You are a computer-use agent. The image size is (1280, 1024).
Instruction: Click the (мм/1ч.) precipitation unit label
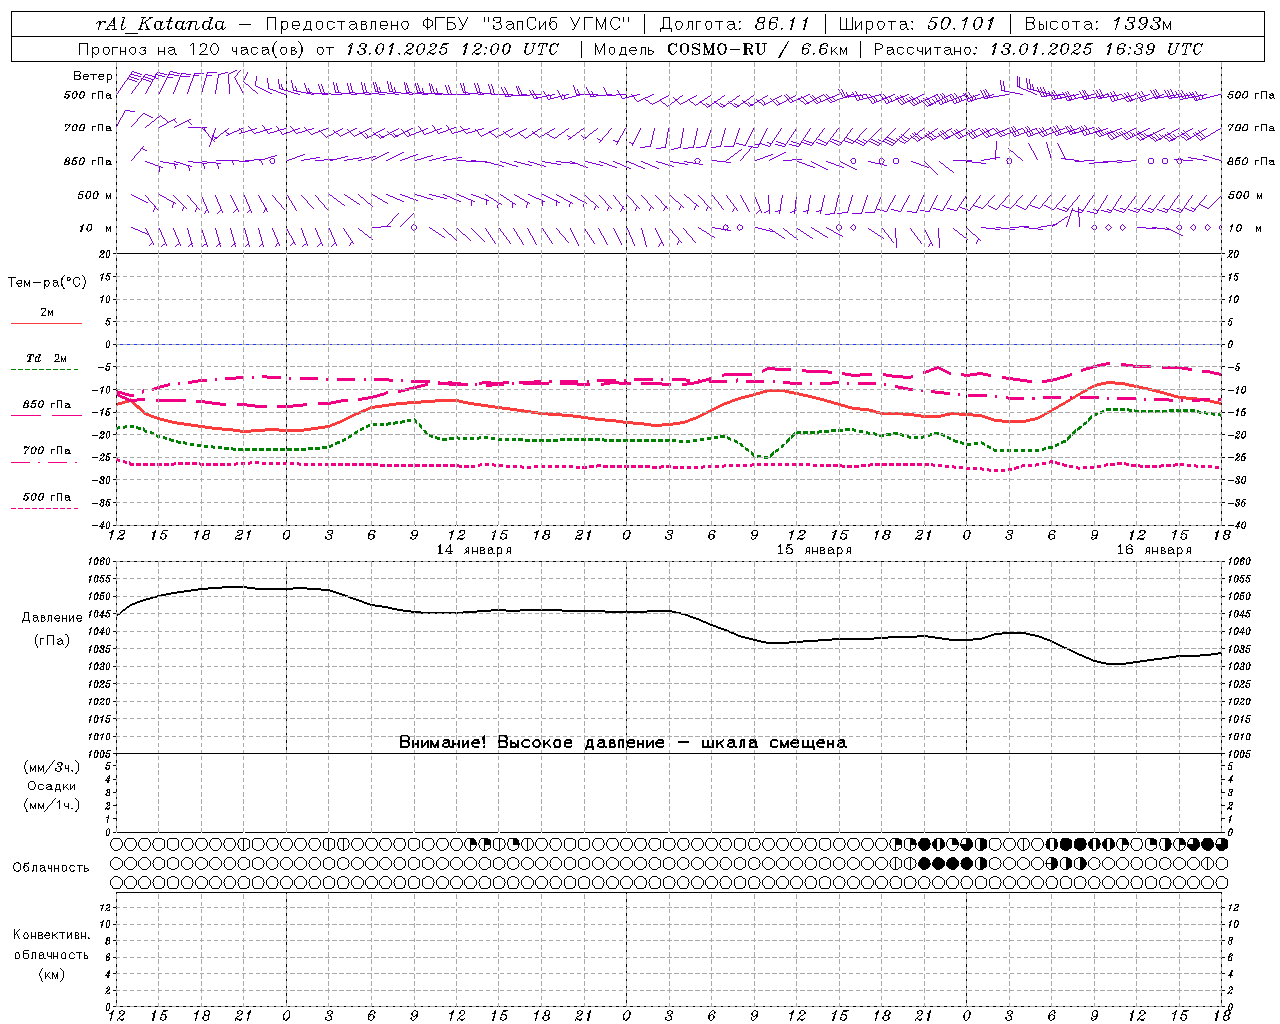52,805
